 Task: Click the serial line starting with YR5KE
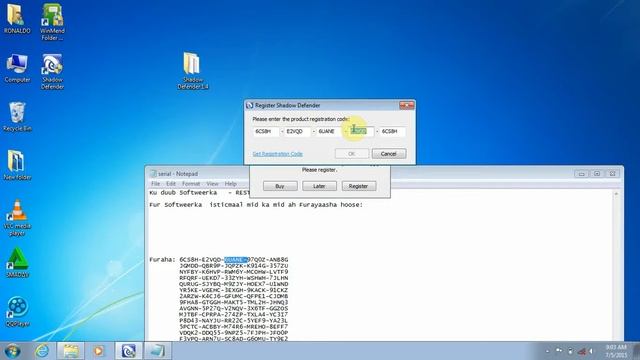click(x=233, y=290)
